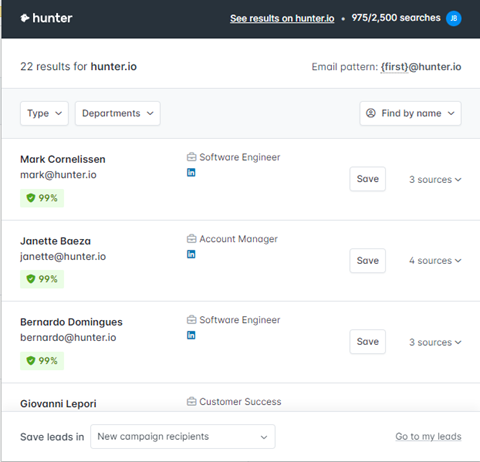
Task: Click the name Mark Cornelissen
Action: click(63, 159)
